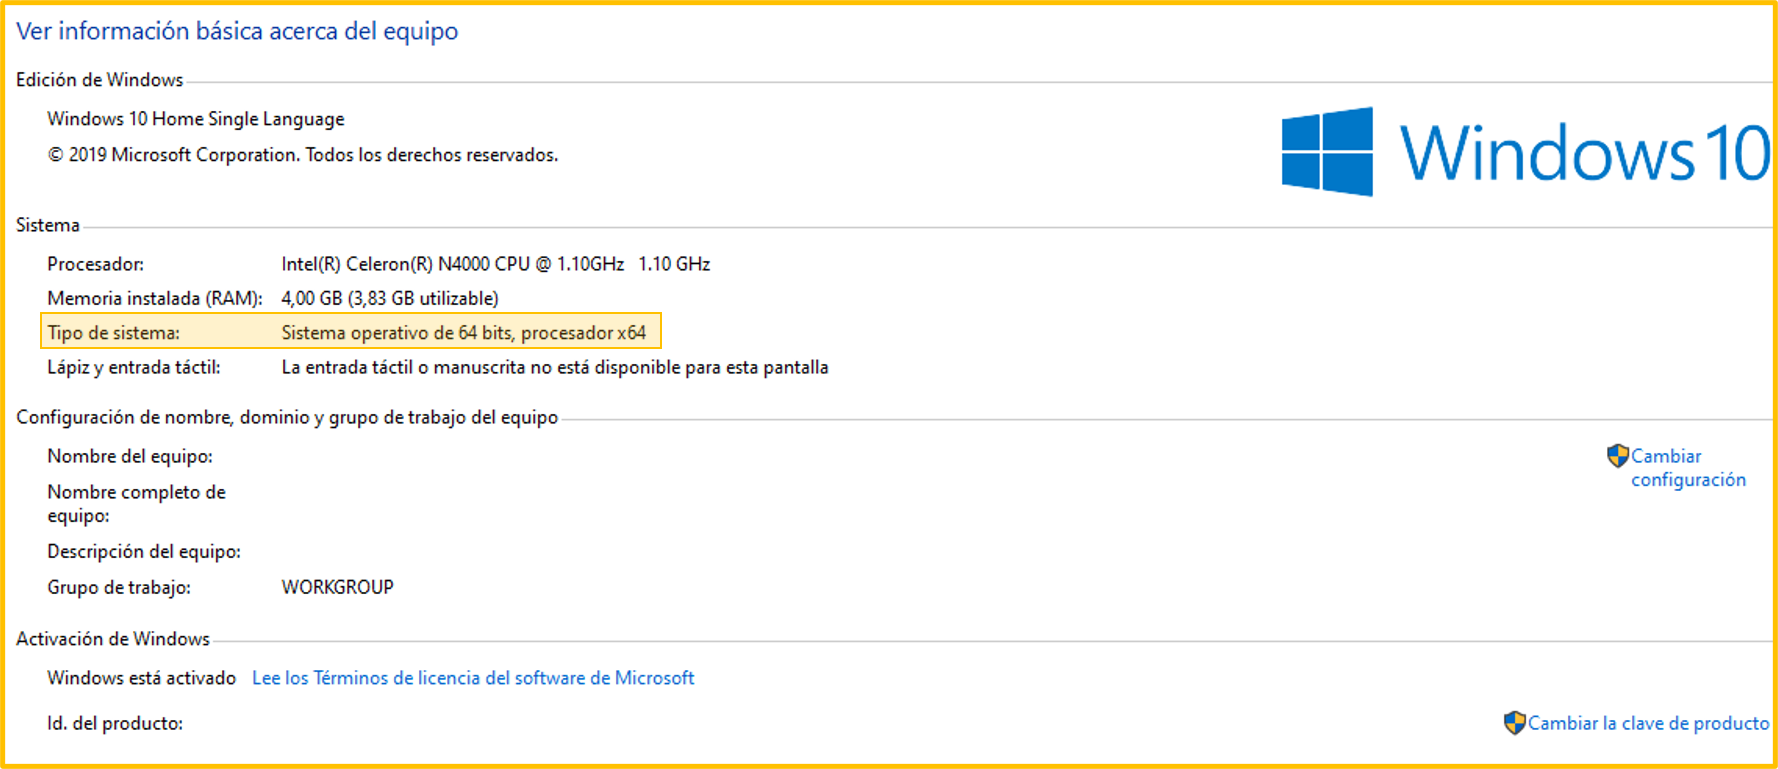Select the highlighted Tipo de sistema row
This screenshot has width=1778, height=769.
(350, 332)
